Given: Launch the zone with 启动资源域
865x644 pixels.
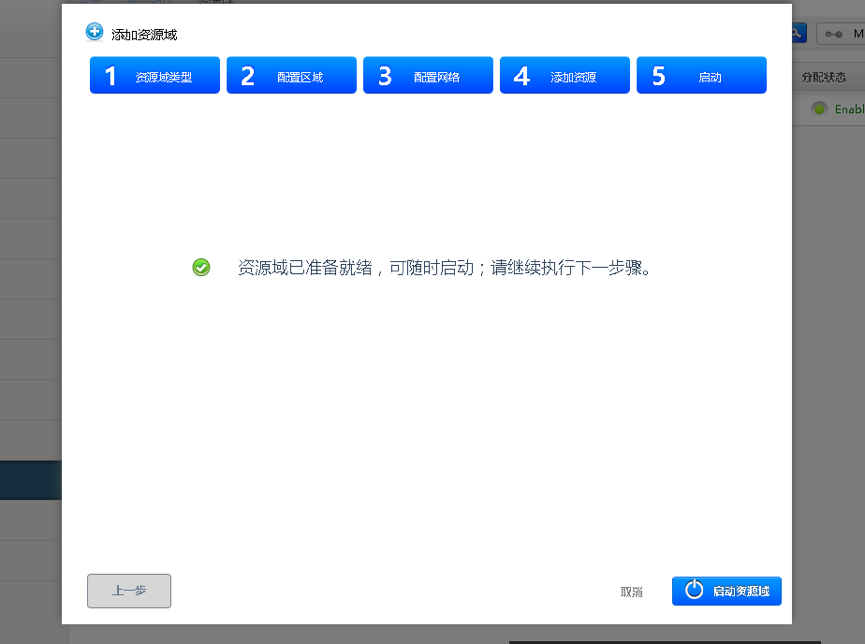Looking at the screenshot, I should coord(727,591).
